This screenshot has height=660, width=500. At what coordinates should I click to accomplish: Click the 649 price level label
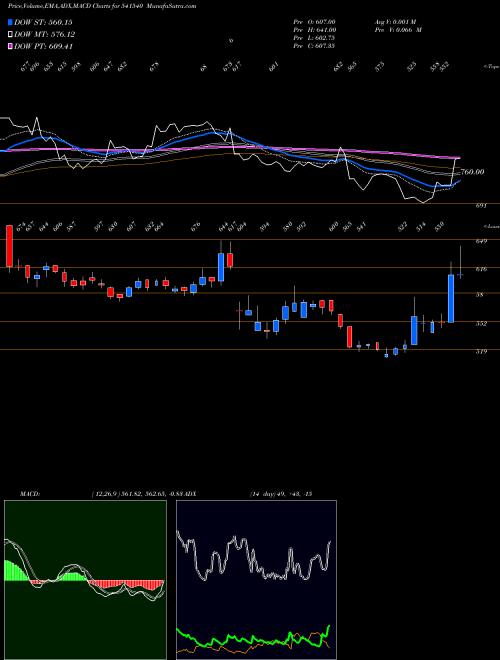[x=481, y=241]
